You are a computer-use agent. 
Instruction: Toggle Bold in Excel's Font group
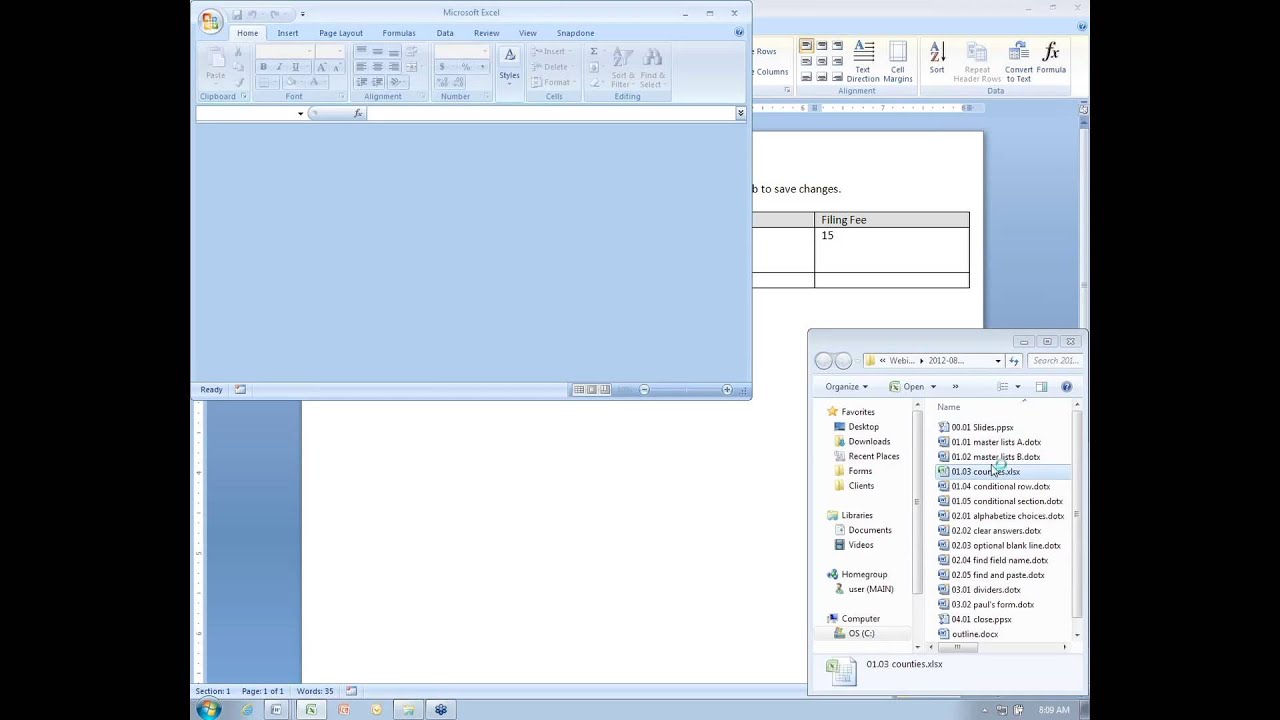[x=263, y=67]
